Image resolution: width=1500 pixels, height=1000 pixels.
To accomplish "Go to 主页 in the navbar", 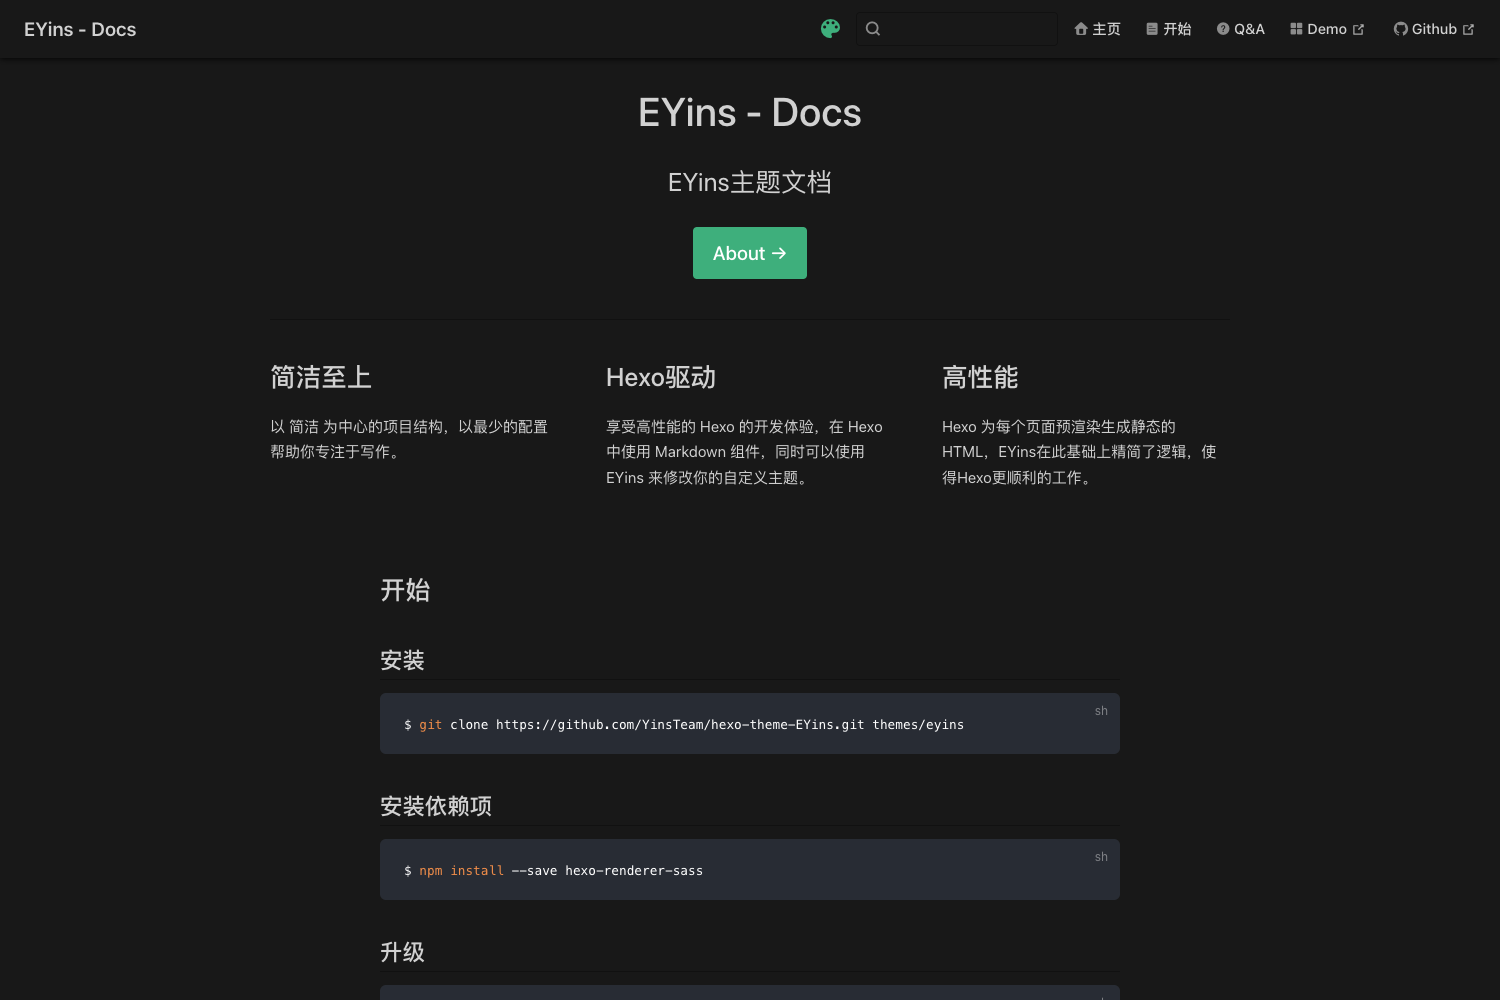I will point(1097,29).
